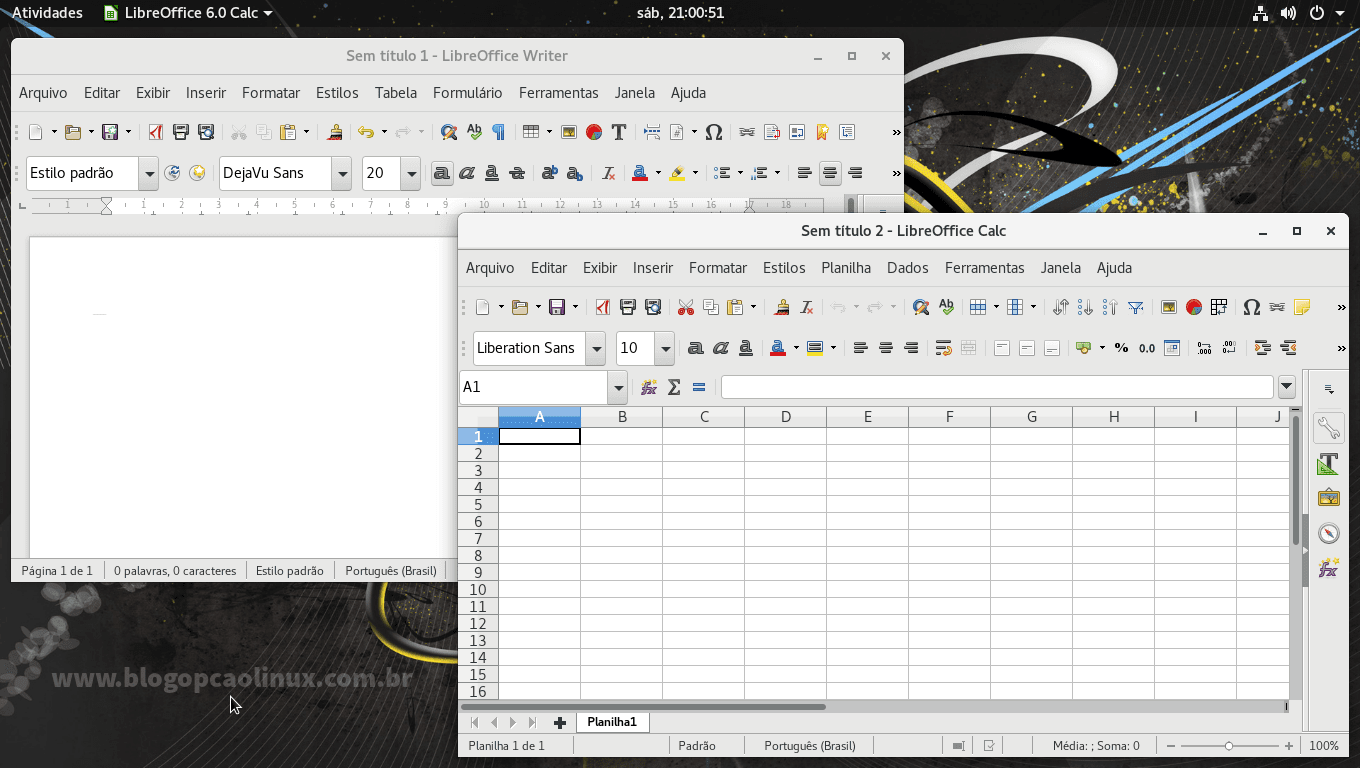
Task: Click the clock sáb, 21:00:51
Action: click(680, 13)
